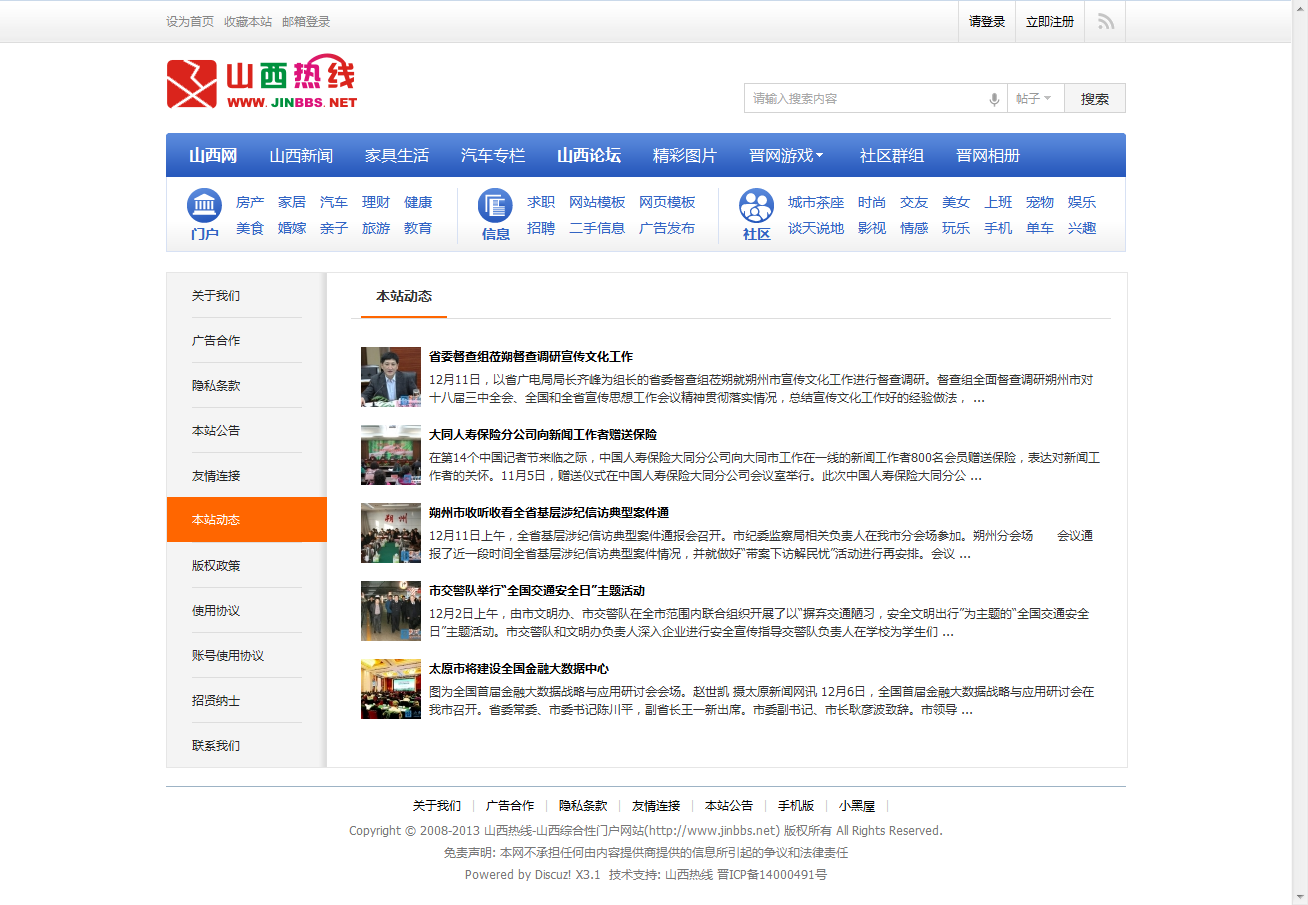The width and height of the screenshot is (1308, 905).
Task: Click the RSS subscription icon top right
Action: [x=1104, y=21]
